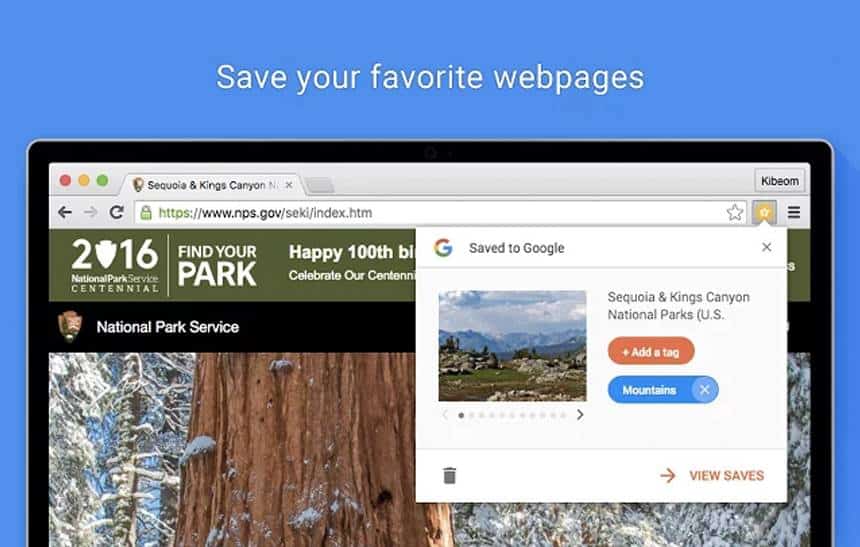This screenshot has width=860, height=547.
Task: Click the bookmark star in address bar
Action: pyautogui.click(x=734, y=212)
